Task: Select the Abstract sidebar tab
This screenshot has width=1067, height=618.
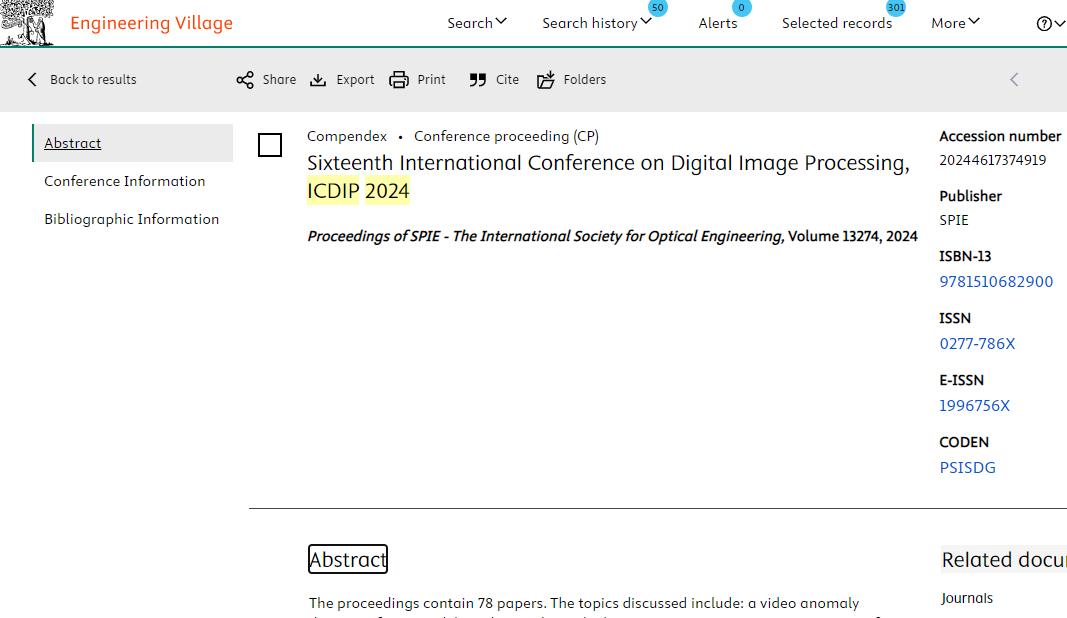Action: [x=133, y=143]
